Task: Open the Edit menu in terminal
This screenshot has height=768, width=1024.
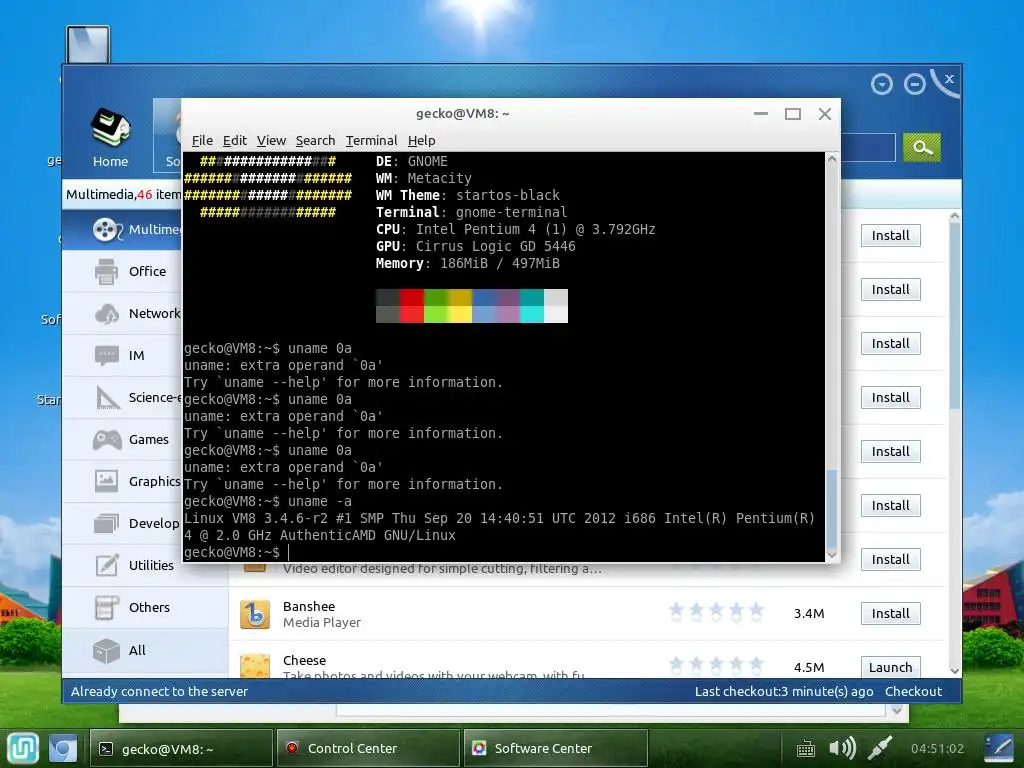Action: click(234, 140)
